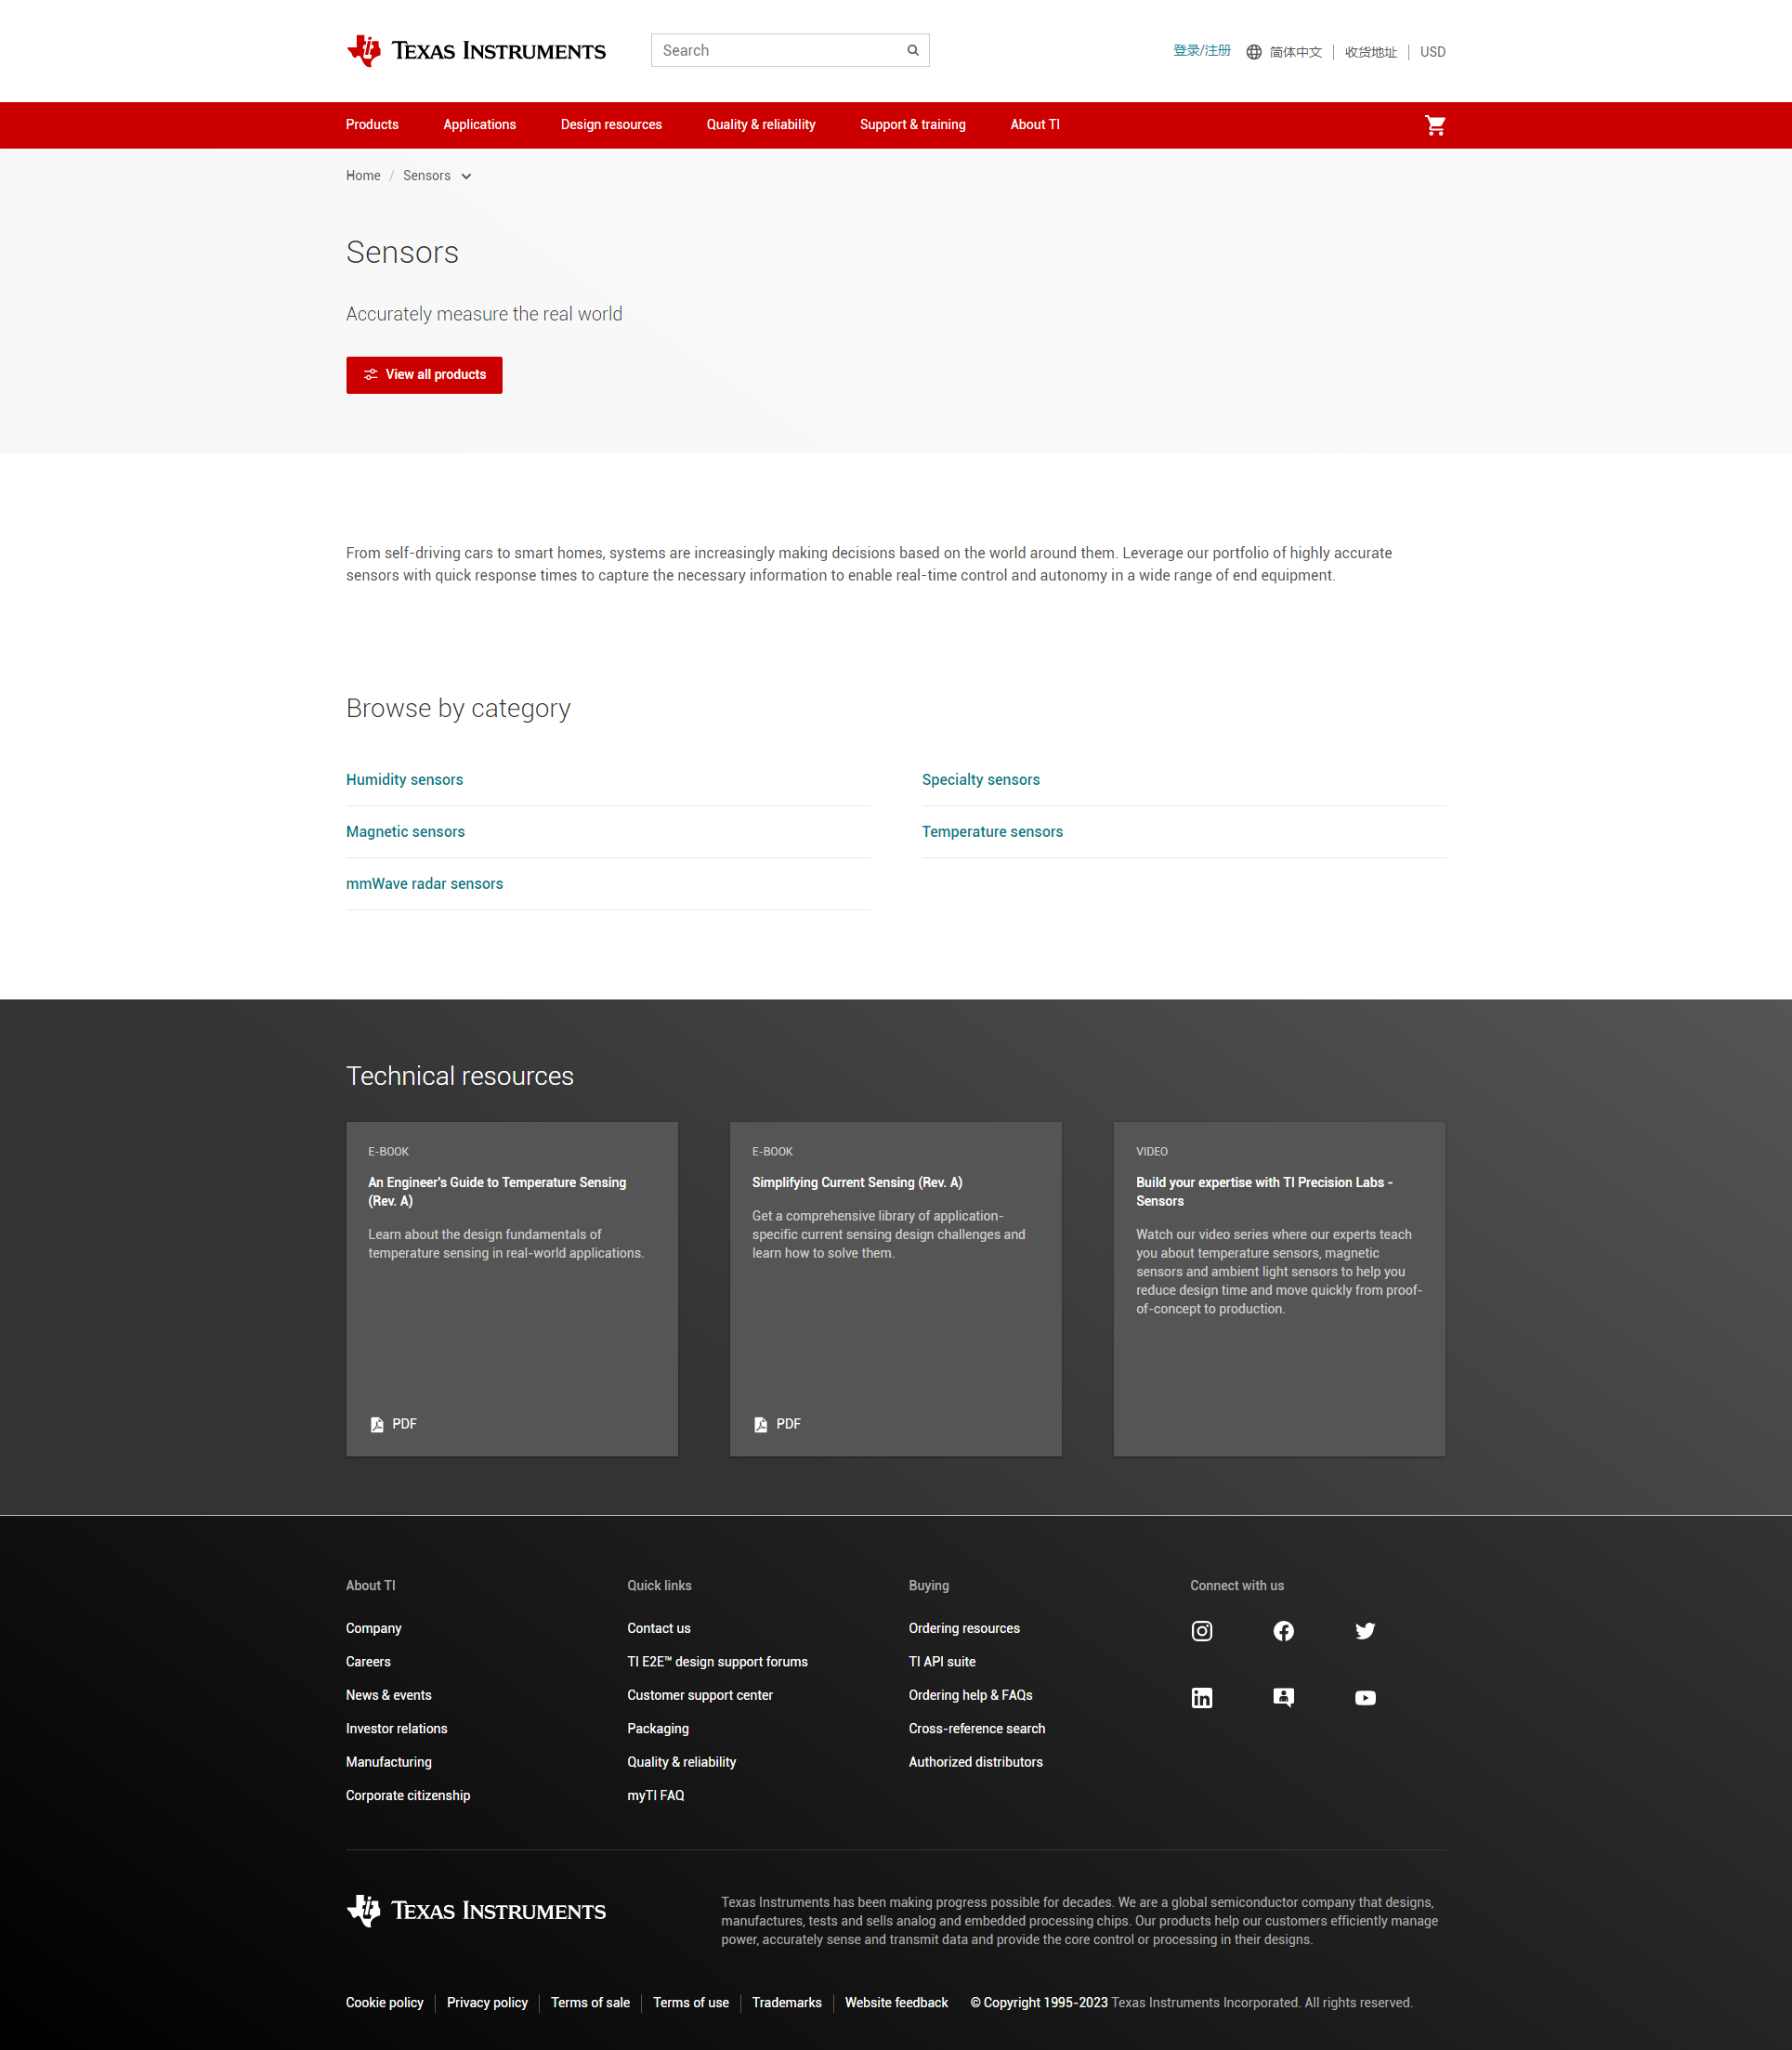Click footer Contact us link
Viewport: 1792px width, 2050px height.
(x=658, y=1629)
